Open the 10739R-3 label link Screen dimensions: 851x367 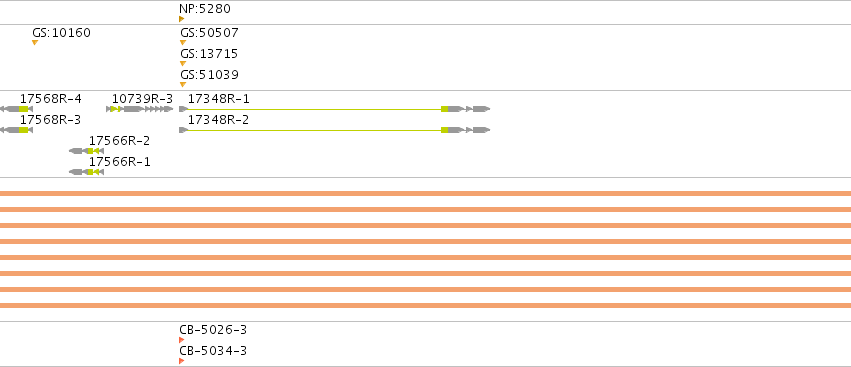pyautogui.click(x=142, y=99)
